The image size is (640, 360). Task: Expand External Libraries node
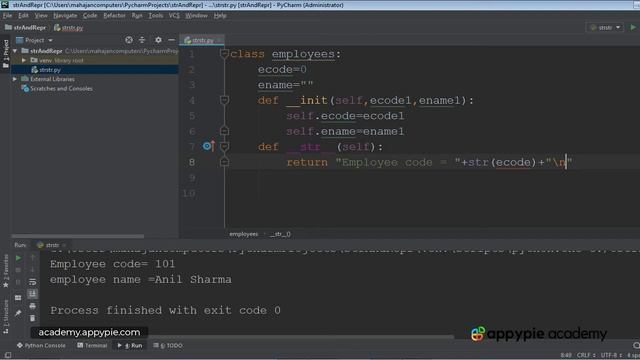[x=16, y=79]
